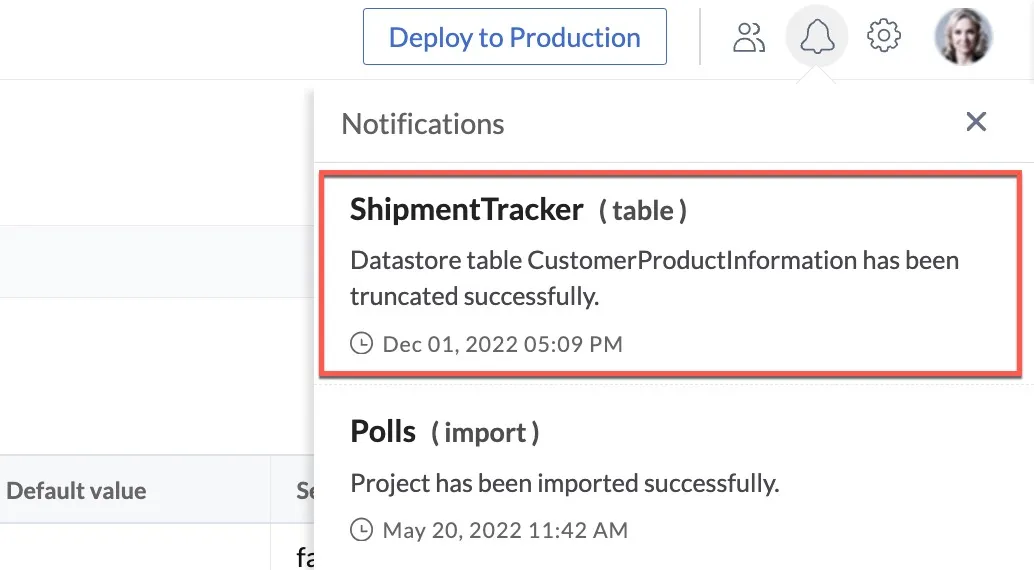1034x570 pixels.
Task: Select the CustomerProductInformation truncated message text
Action: click(x=654, y=278)
